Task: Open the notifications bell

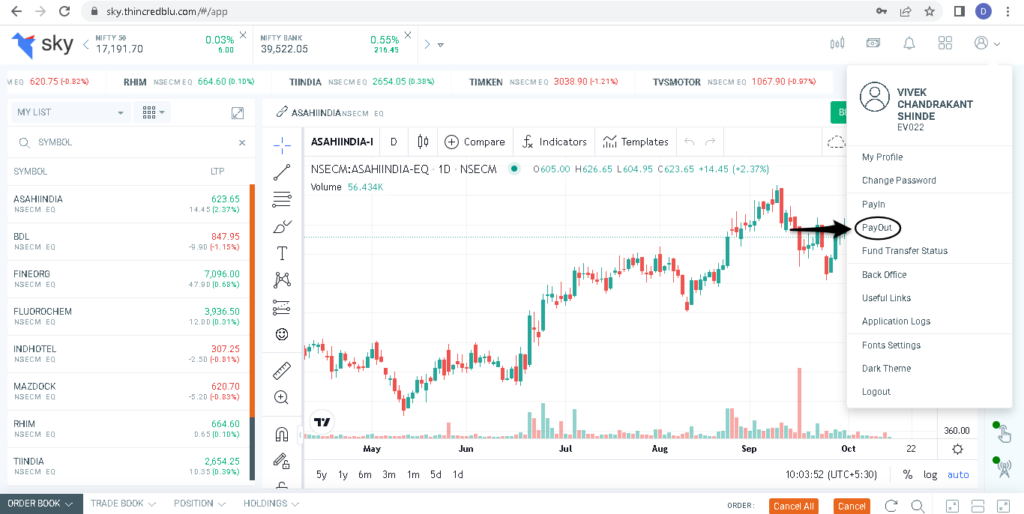Action: (x=909, y=44)
